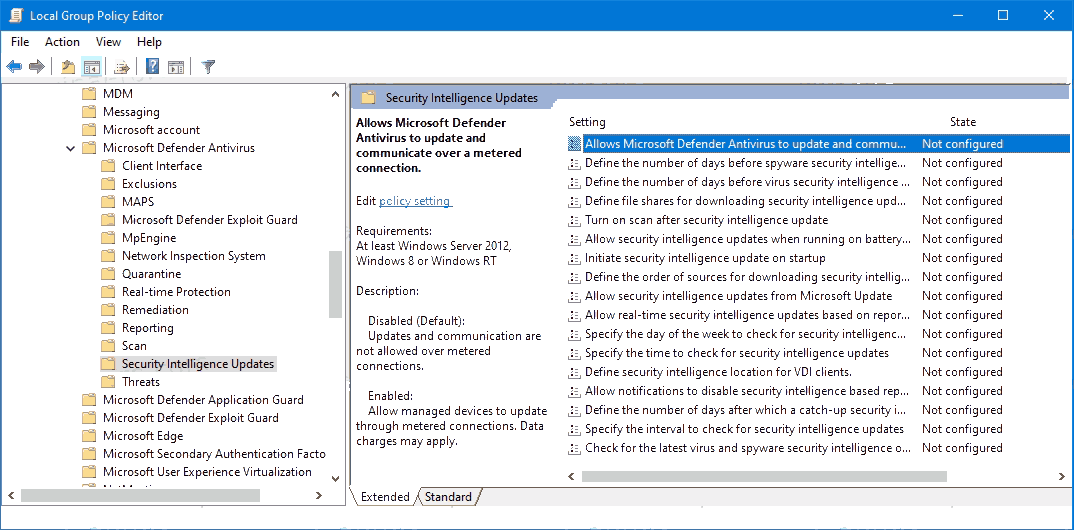Image resolution: width=1074 pixels, height=530 pixels.
Task: Select 'Allows Microsoft Defender Antivirus to update' setting row
Action: pos(819,144)
